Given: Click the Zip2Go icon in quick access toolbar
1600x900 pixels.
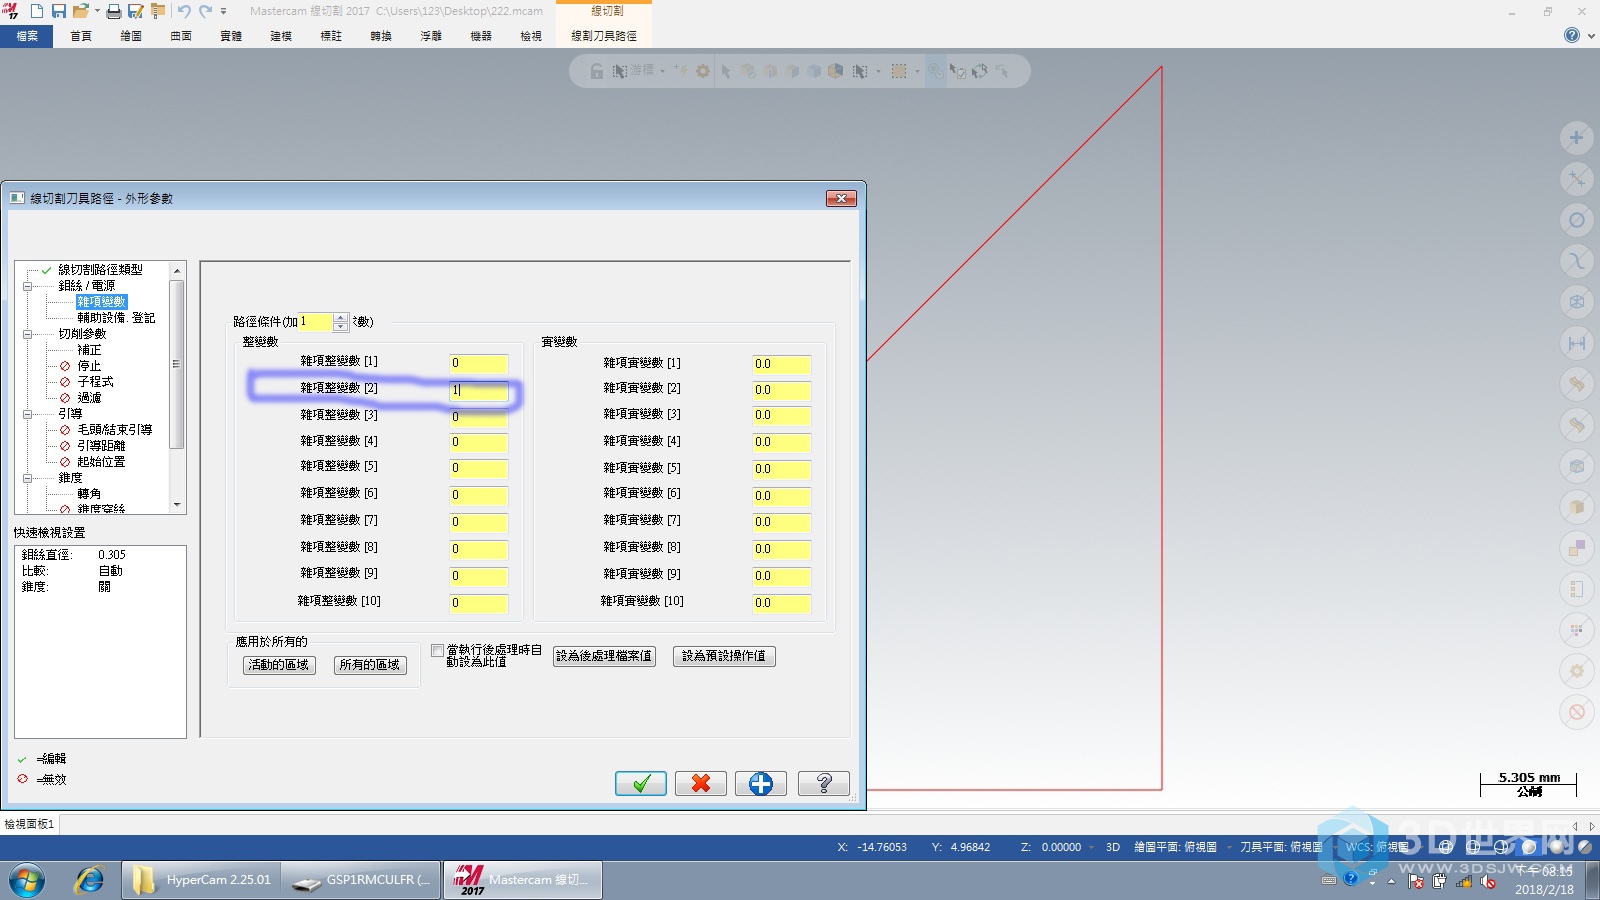Looking at the screenshot, I should [157, 11].
